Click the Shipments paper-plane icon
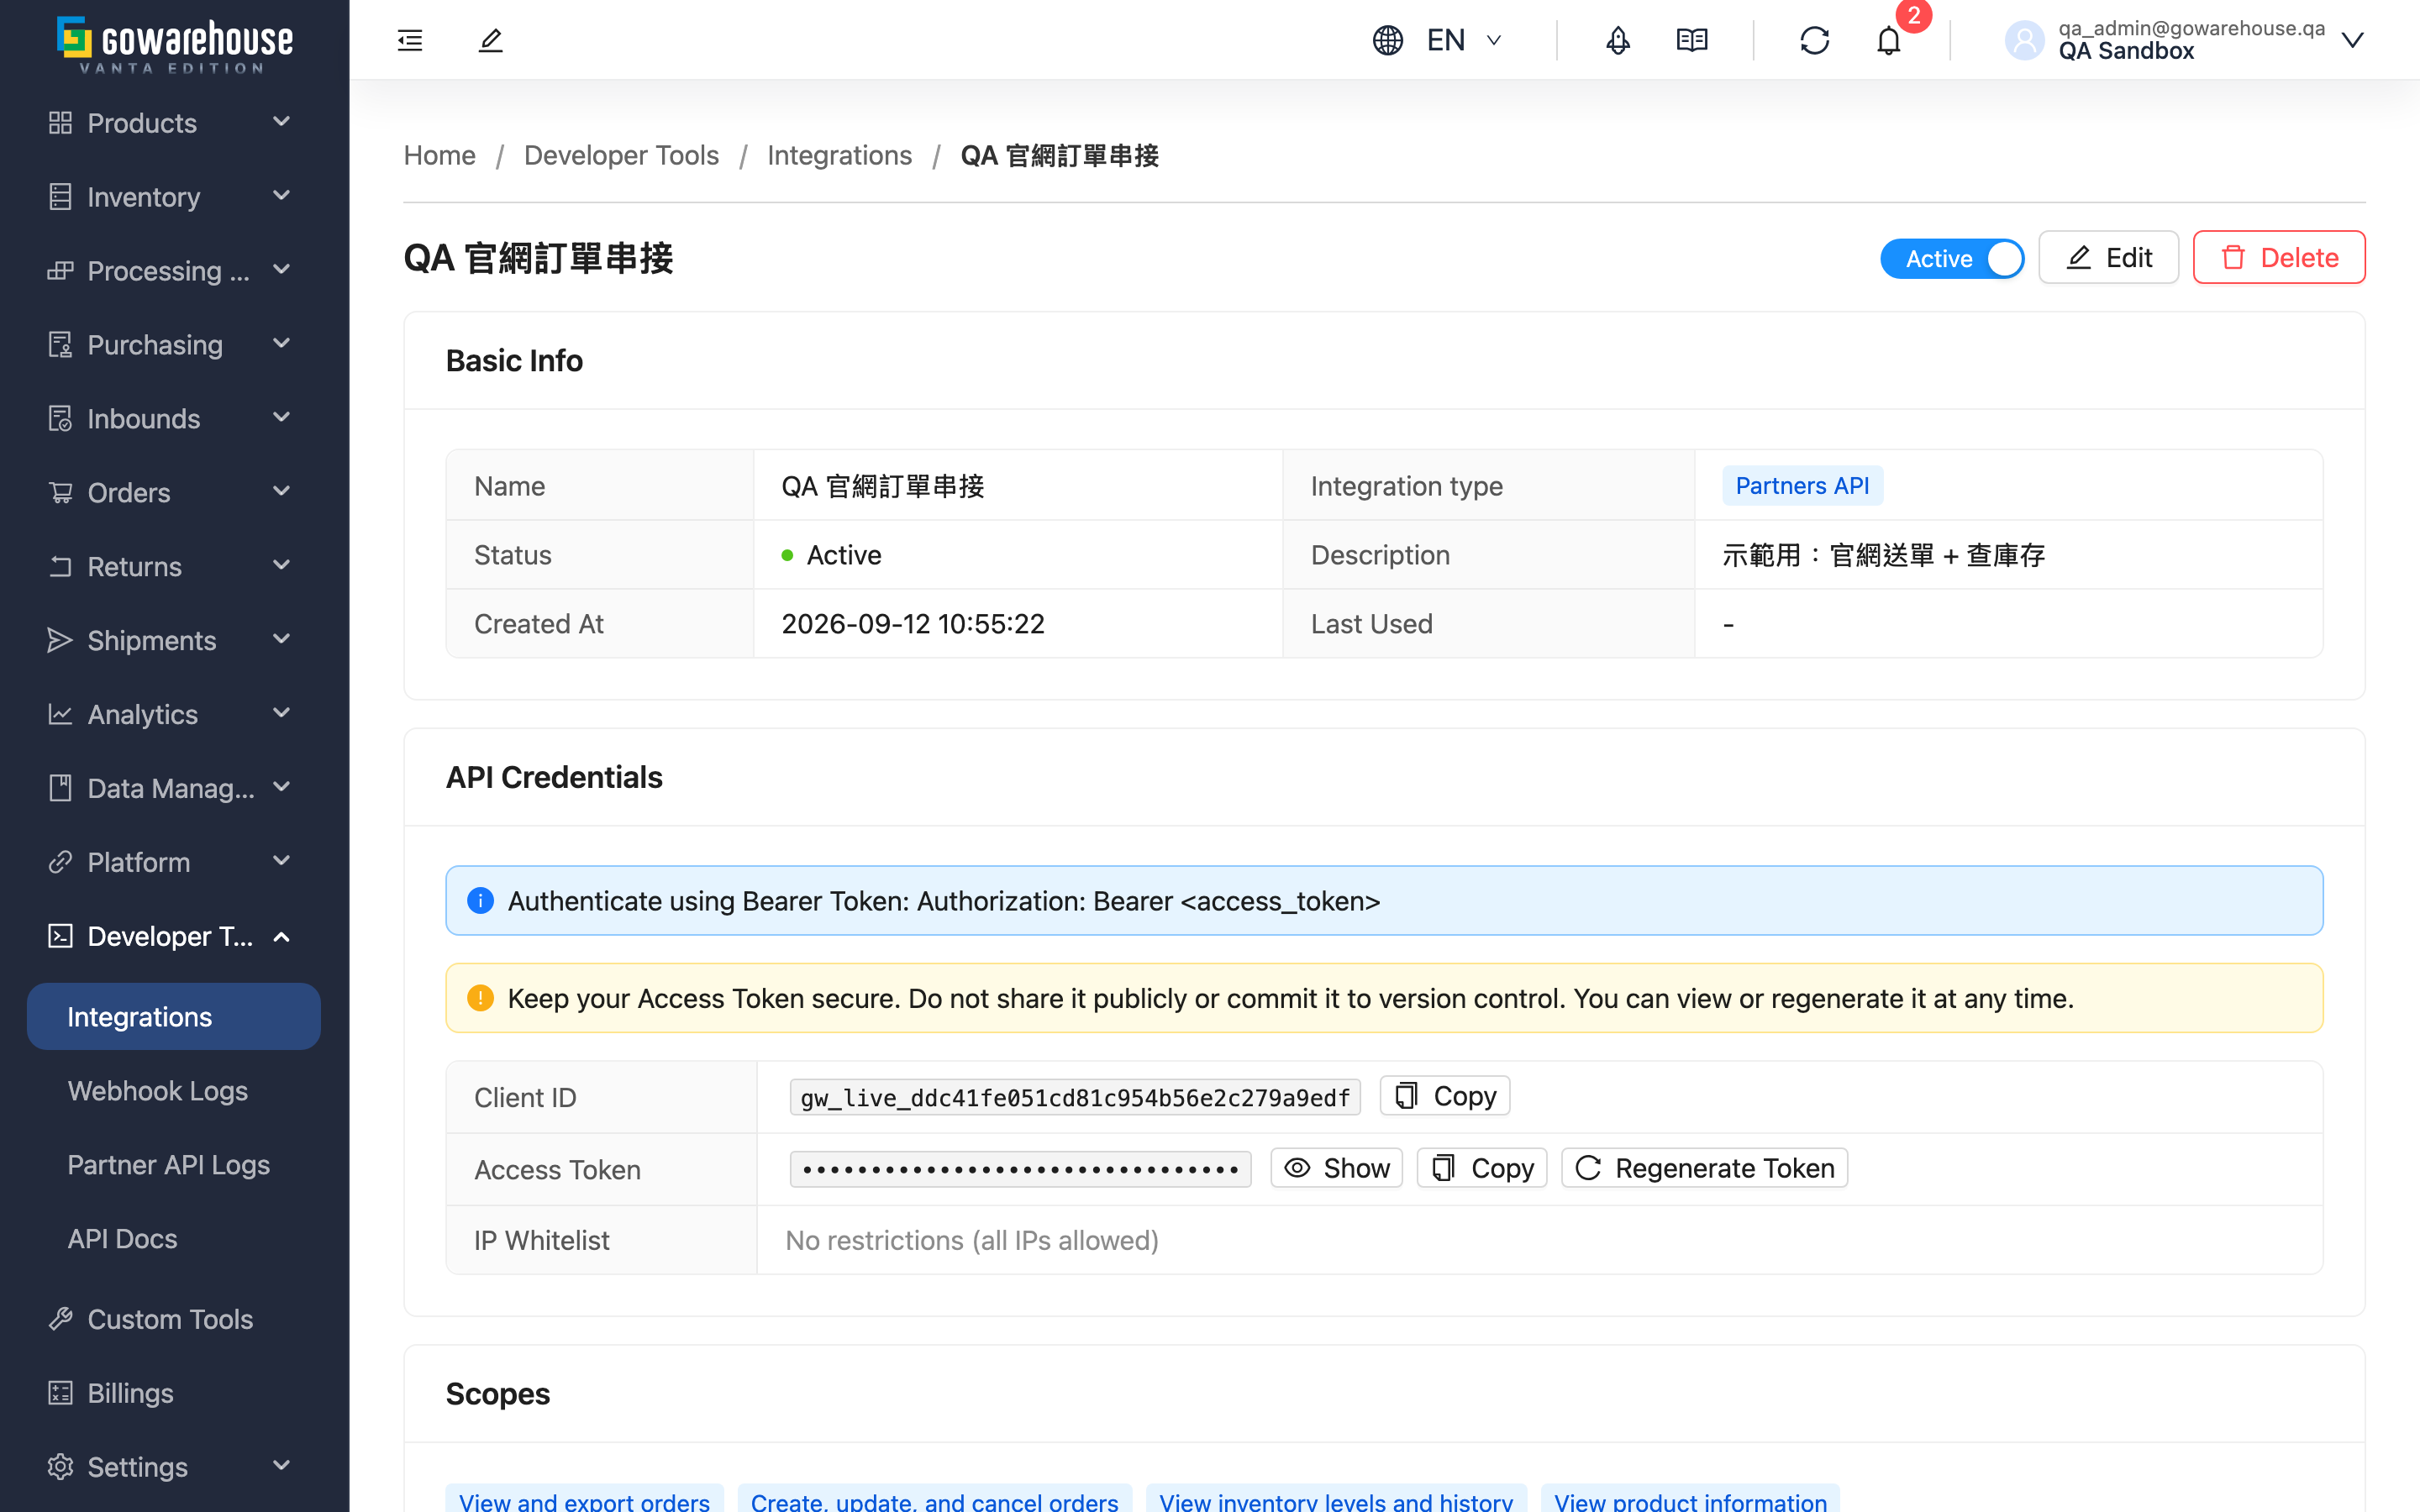This screenshot has height=1512, width=2420. click(60, 640)
